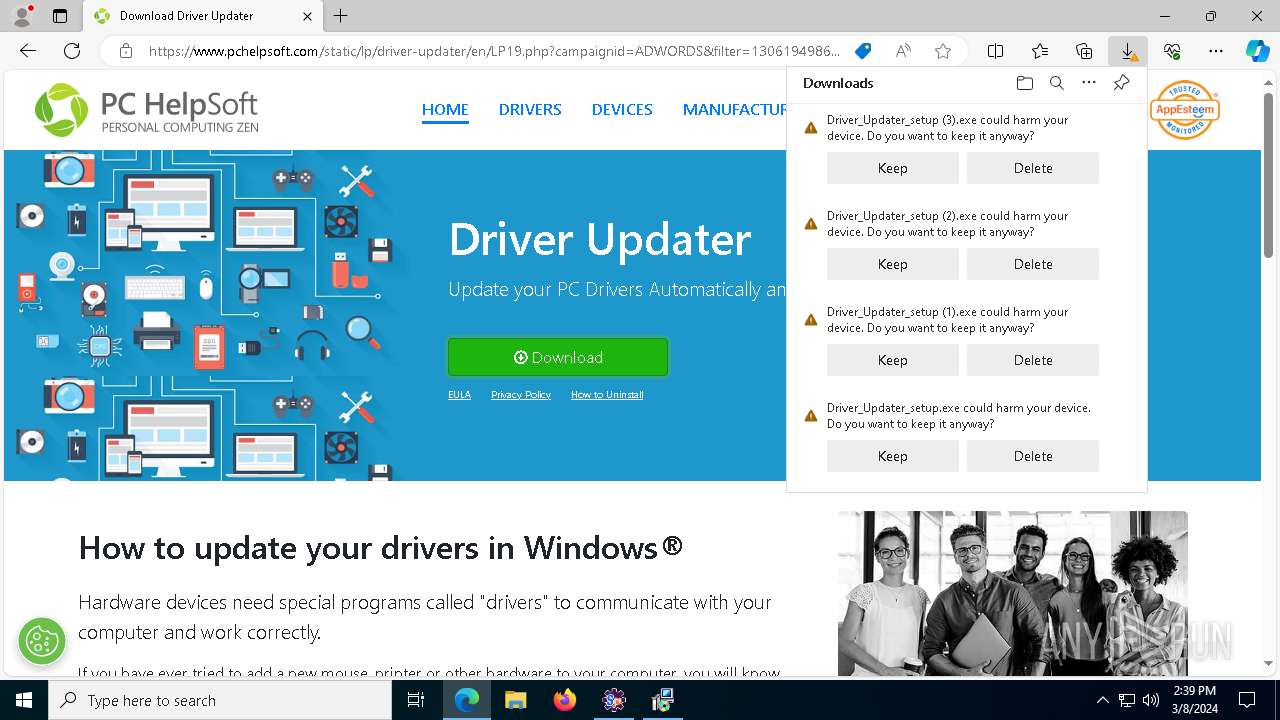1280x720 pixels.
Task: Click the AppEsteem trusted badge
Action: coord(1185,110)
